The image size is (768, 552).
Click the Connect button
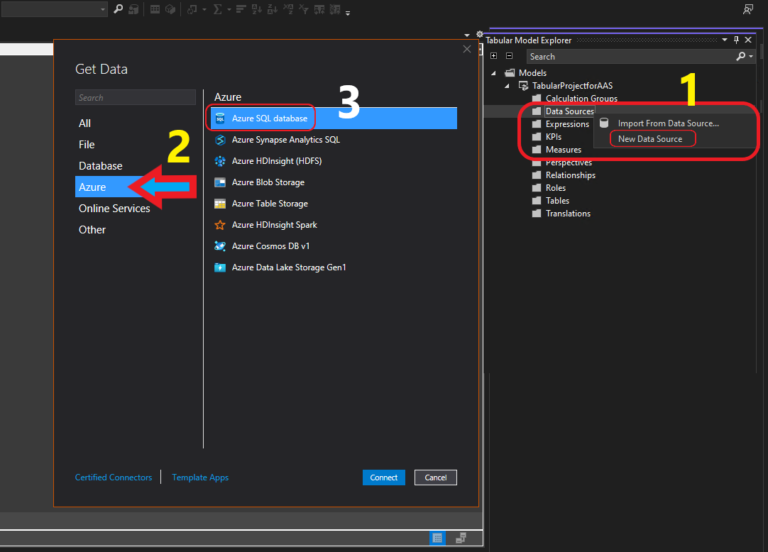tap(384, 478)
